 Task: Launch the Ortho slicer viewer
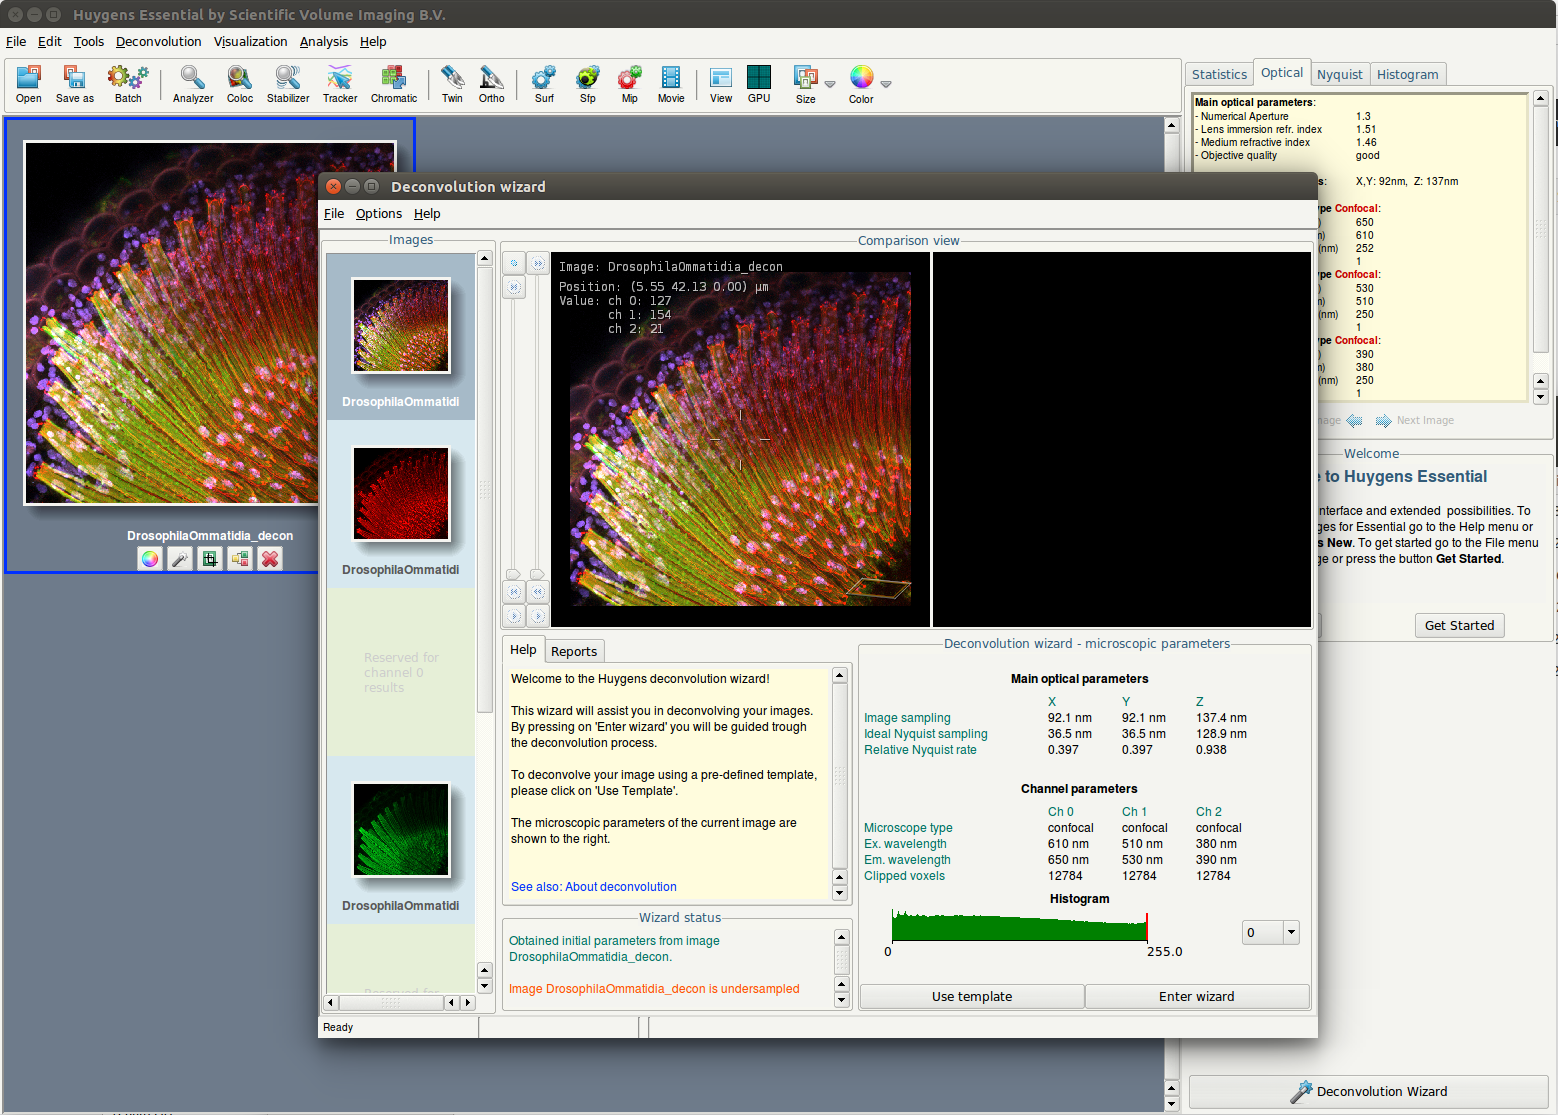tap(491, 84)
